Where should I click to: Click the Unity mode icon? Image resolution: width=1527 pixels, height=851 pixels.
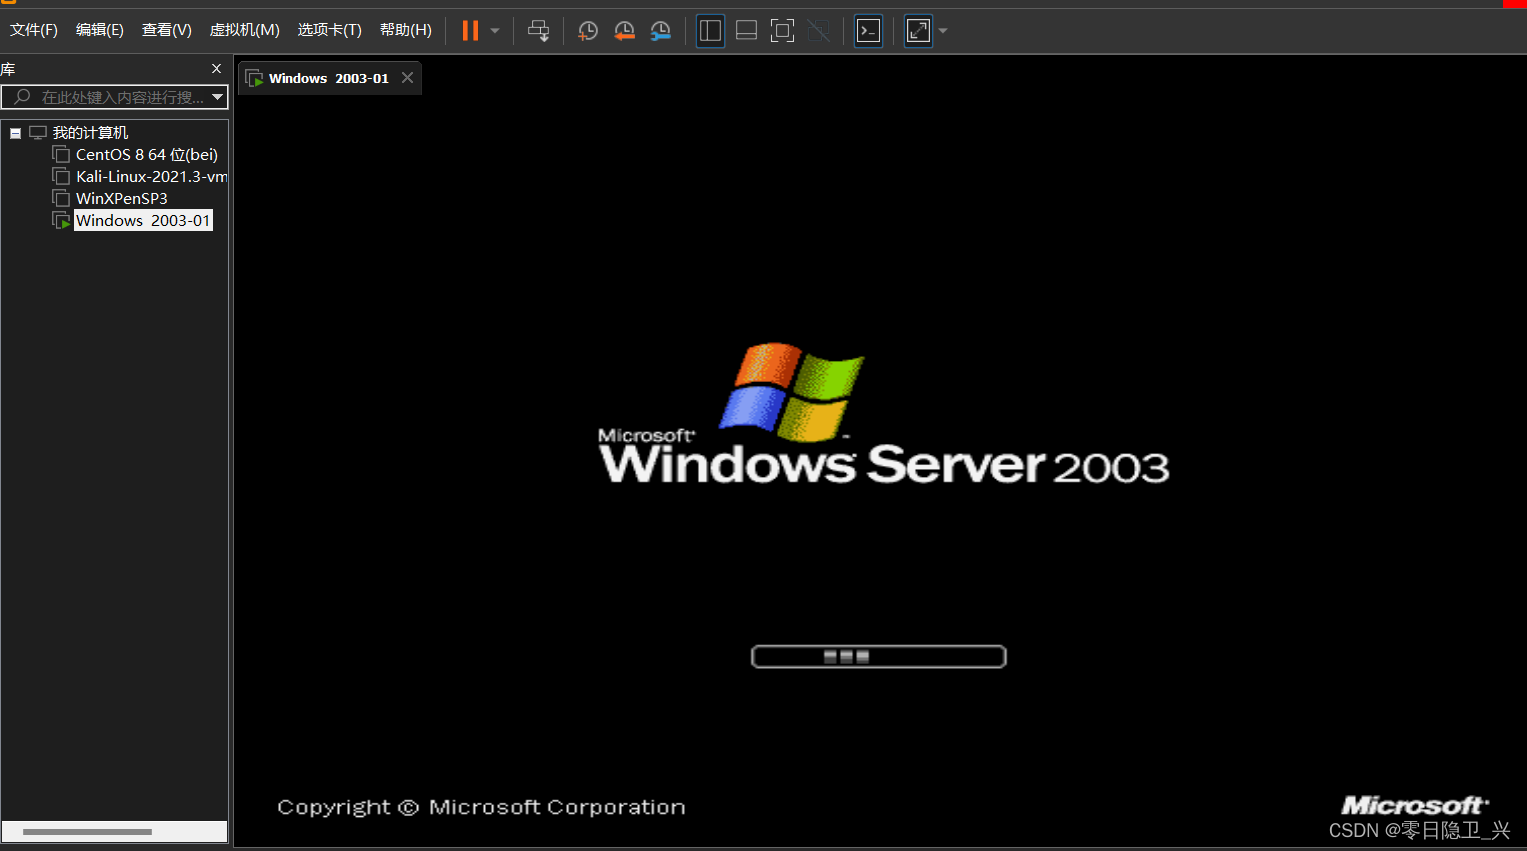pyautogui.click(x=818, y=31)
